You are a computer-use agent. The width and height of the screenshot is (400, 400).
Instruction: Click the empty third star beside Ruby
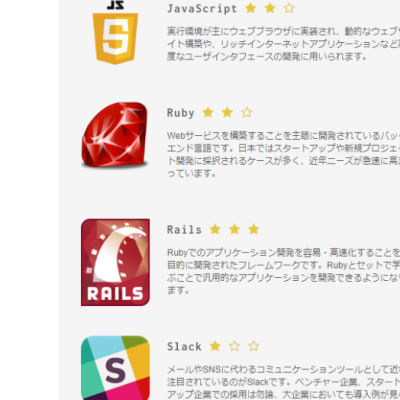point(246,112)
